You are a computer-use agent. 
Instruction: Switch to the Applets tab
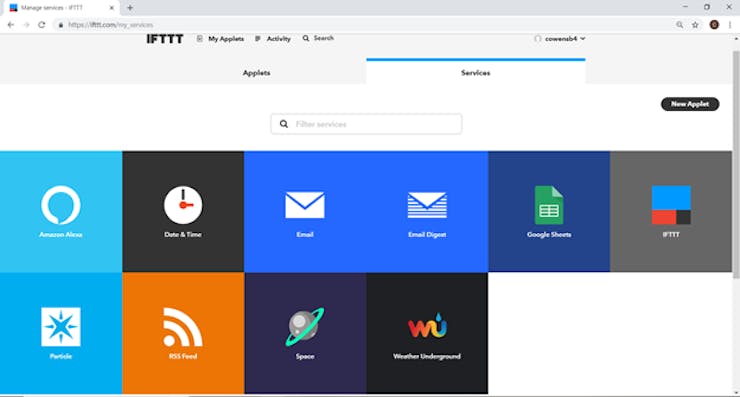[x=256, y=73]
